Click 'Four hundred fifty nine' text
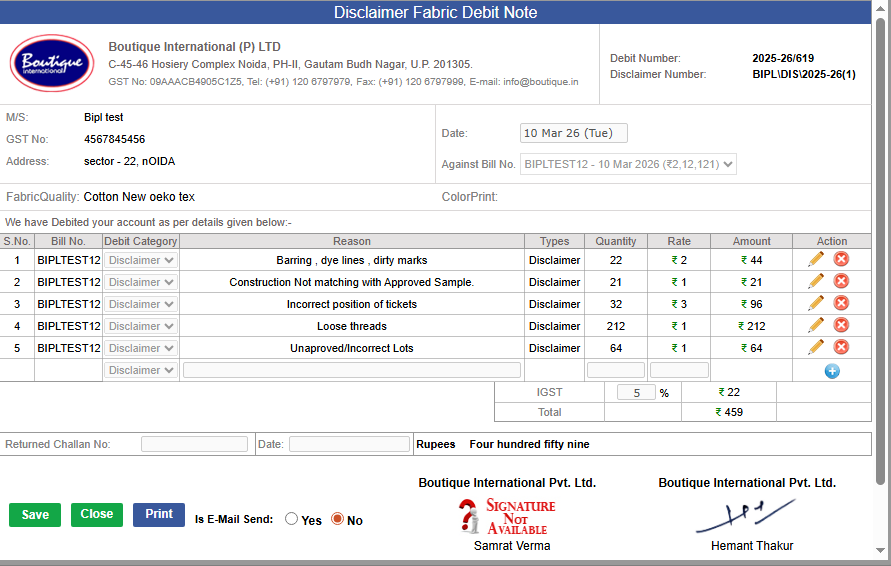The image size is (891, 566). click(529, 444)
